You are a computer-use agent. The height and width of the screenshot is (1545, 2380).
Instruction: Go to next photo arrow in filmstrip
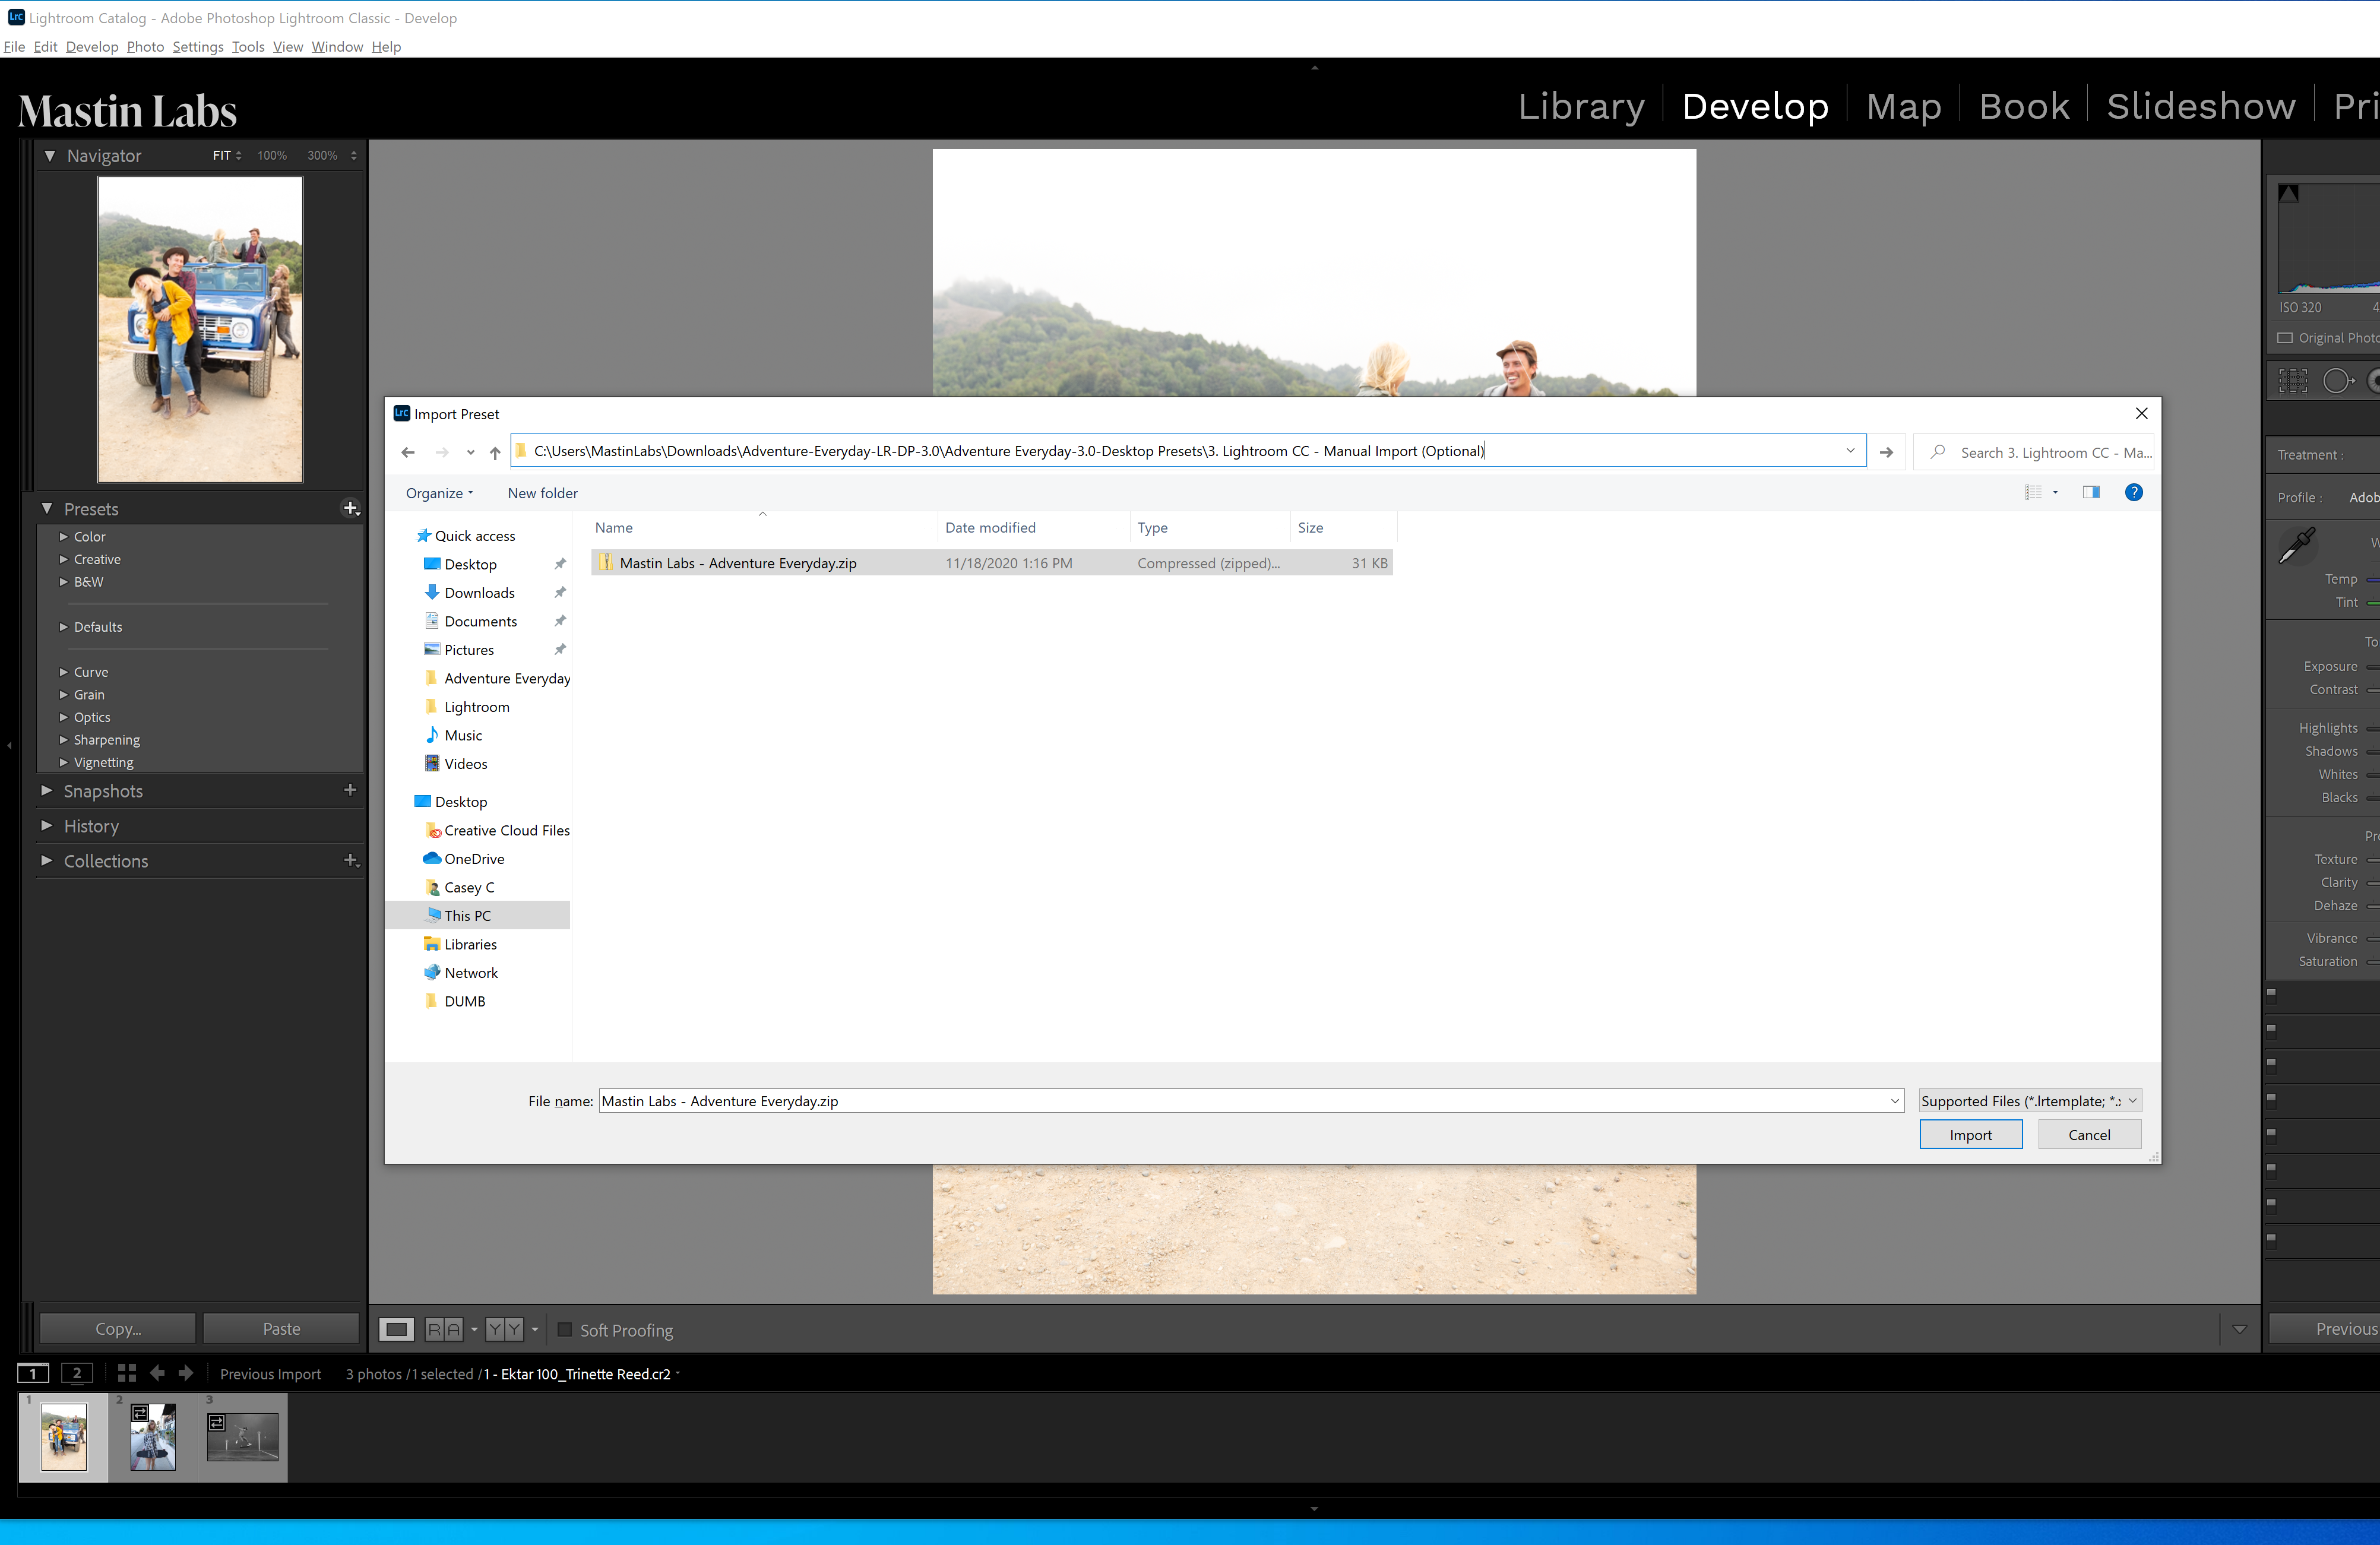[x=186, y=1373]
